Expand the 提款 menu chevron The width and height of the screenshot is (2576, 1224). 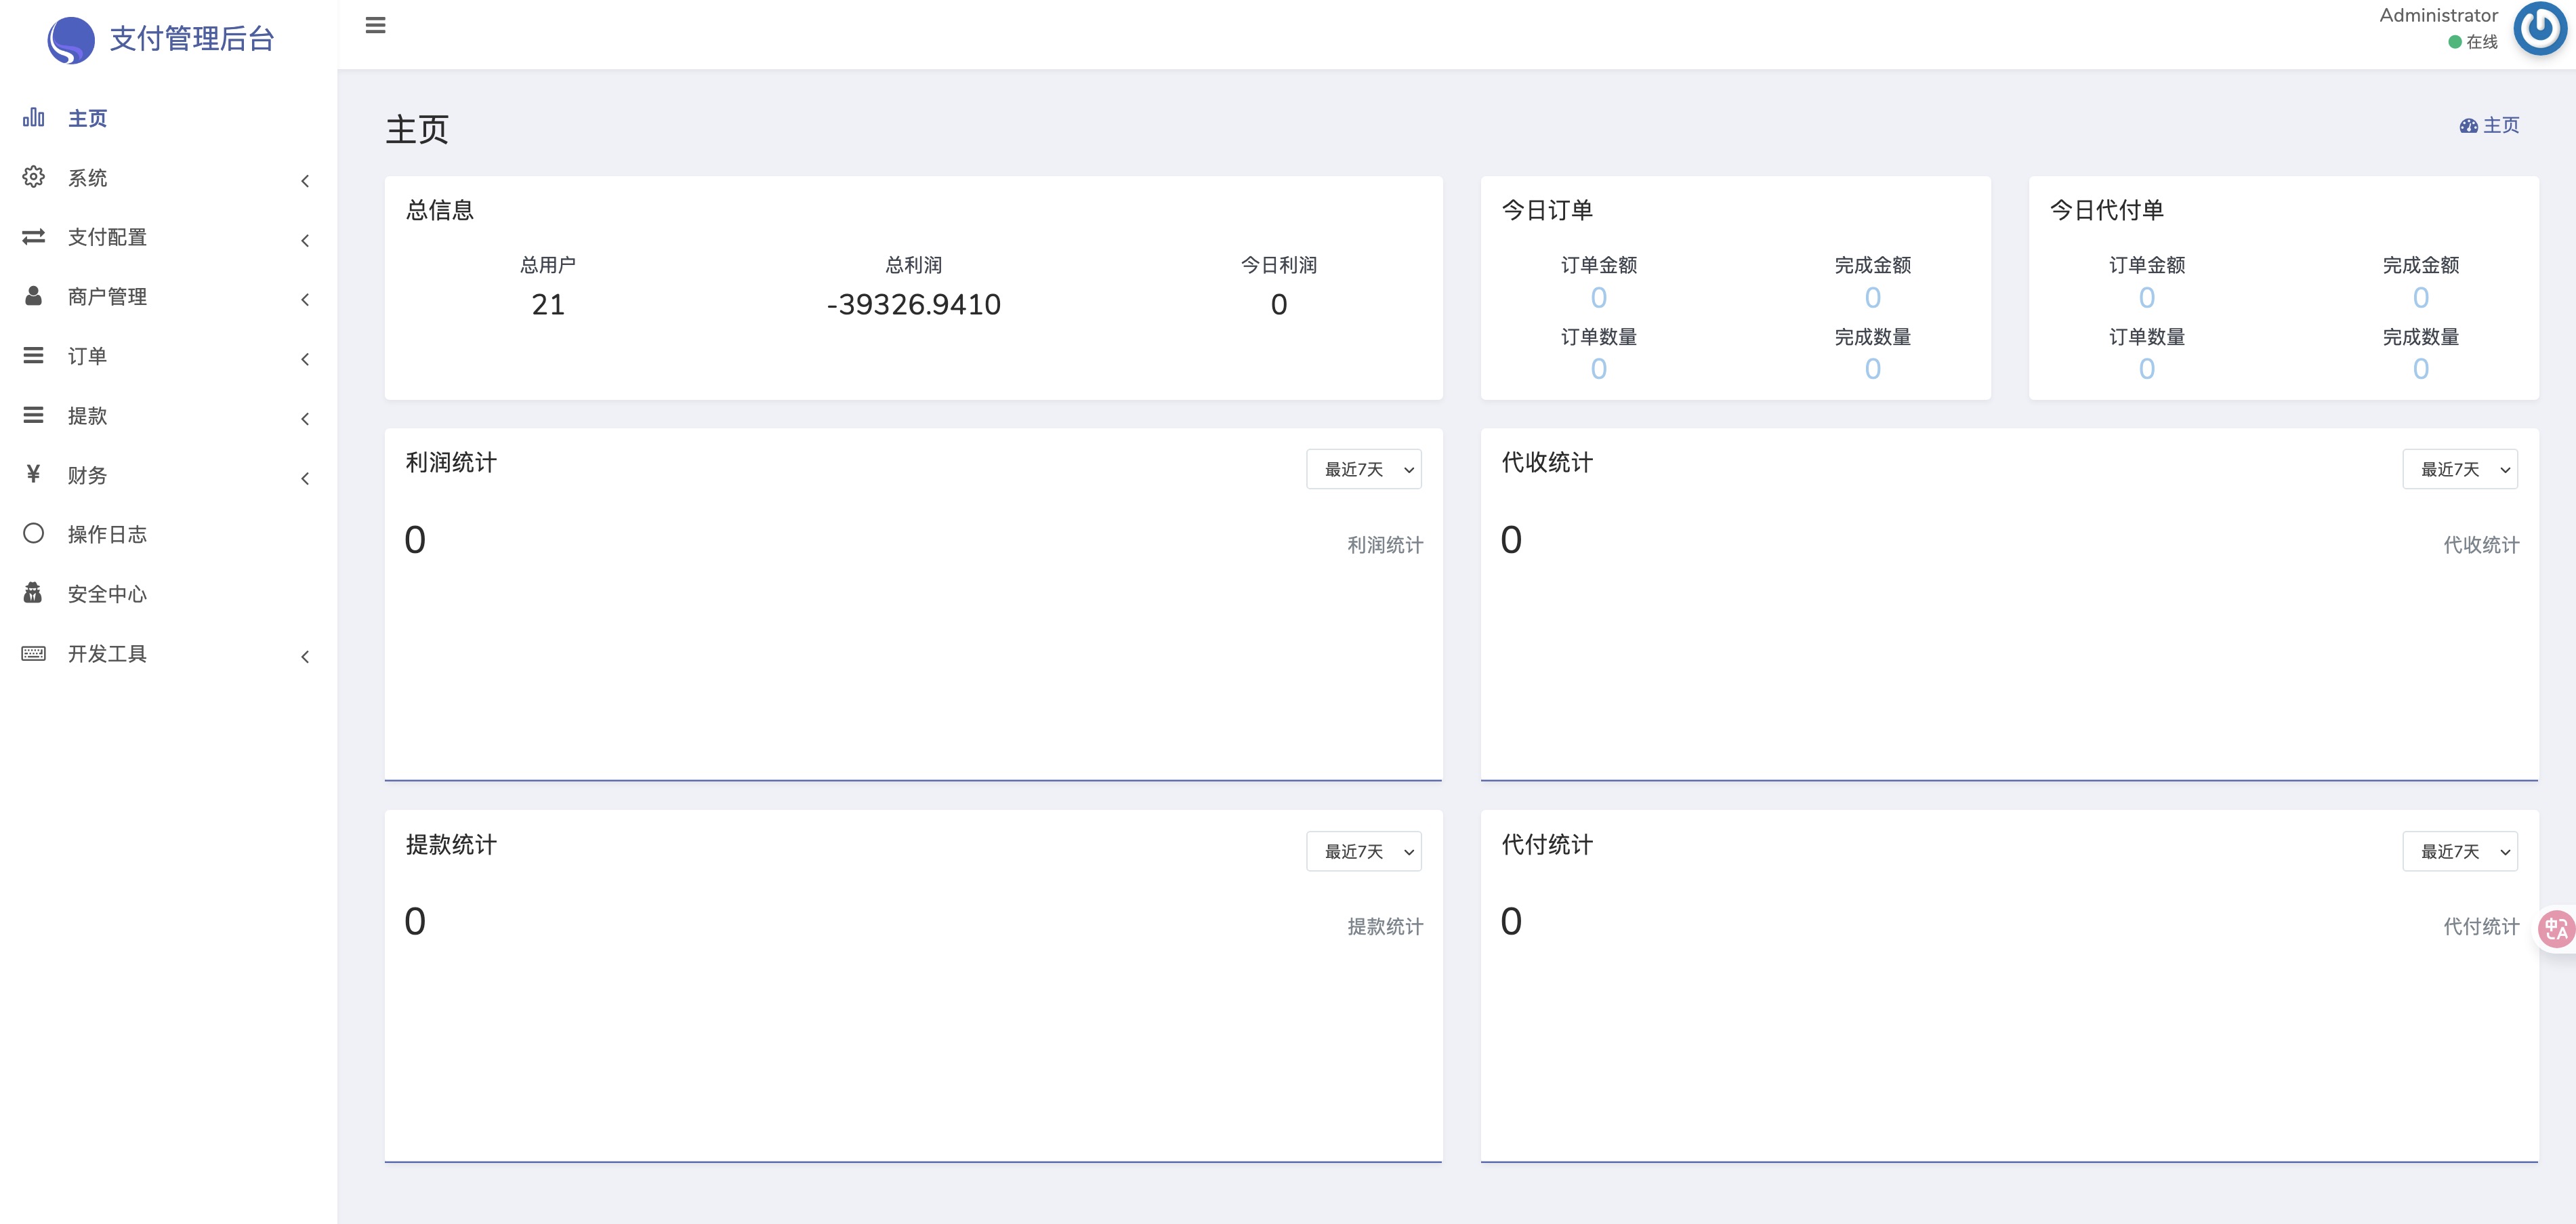[305, 419]
